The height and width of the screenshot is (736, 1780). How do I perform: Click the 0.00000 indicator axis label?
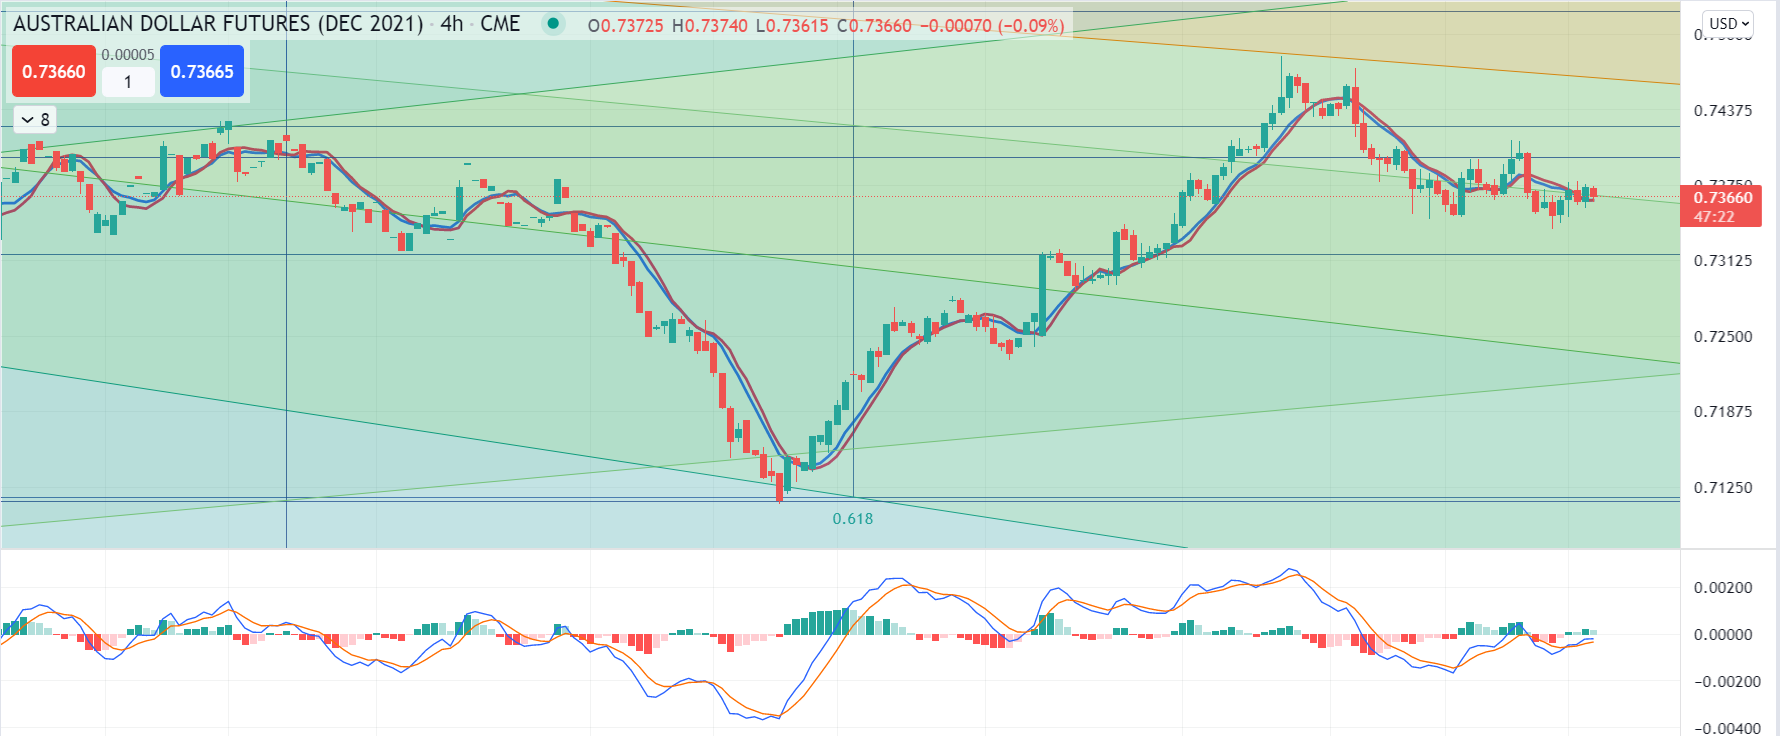coord(1723,635)
